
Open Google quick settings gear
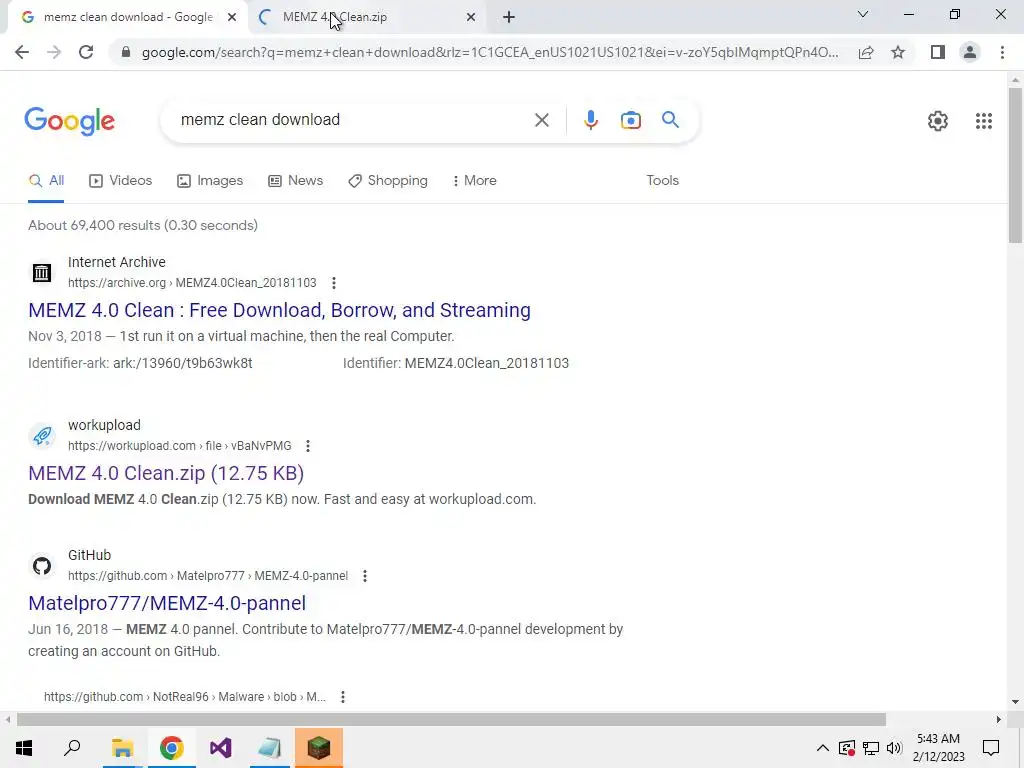pos(938,121)
